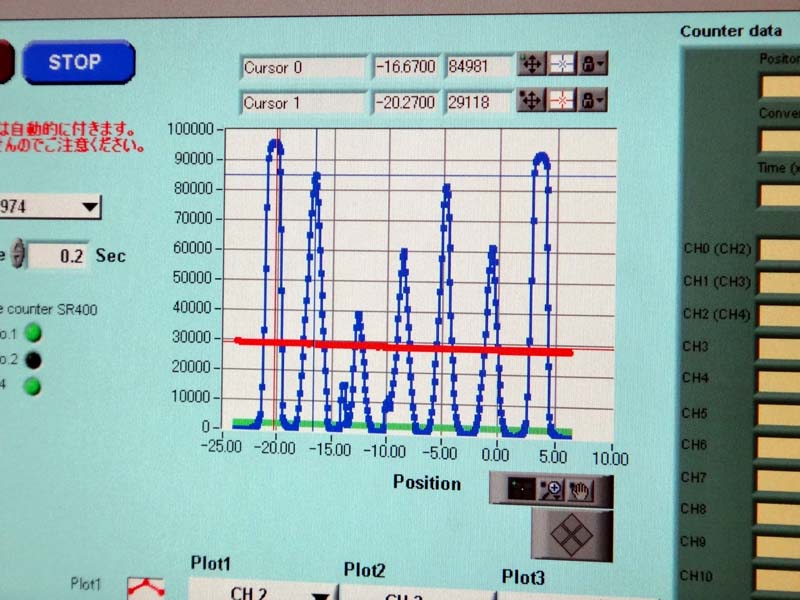This screenshot has width=800, height=600.
Task: Click the stepper beside the 0.2 Sec field
Action: (x=15, y=255)
